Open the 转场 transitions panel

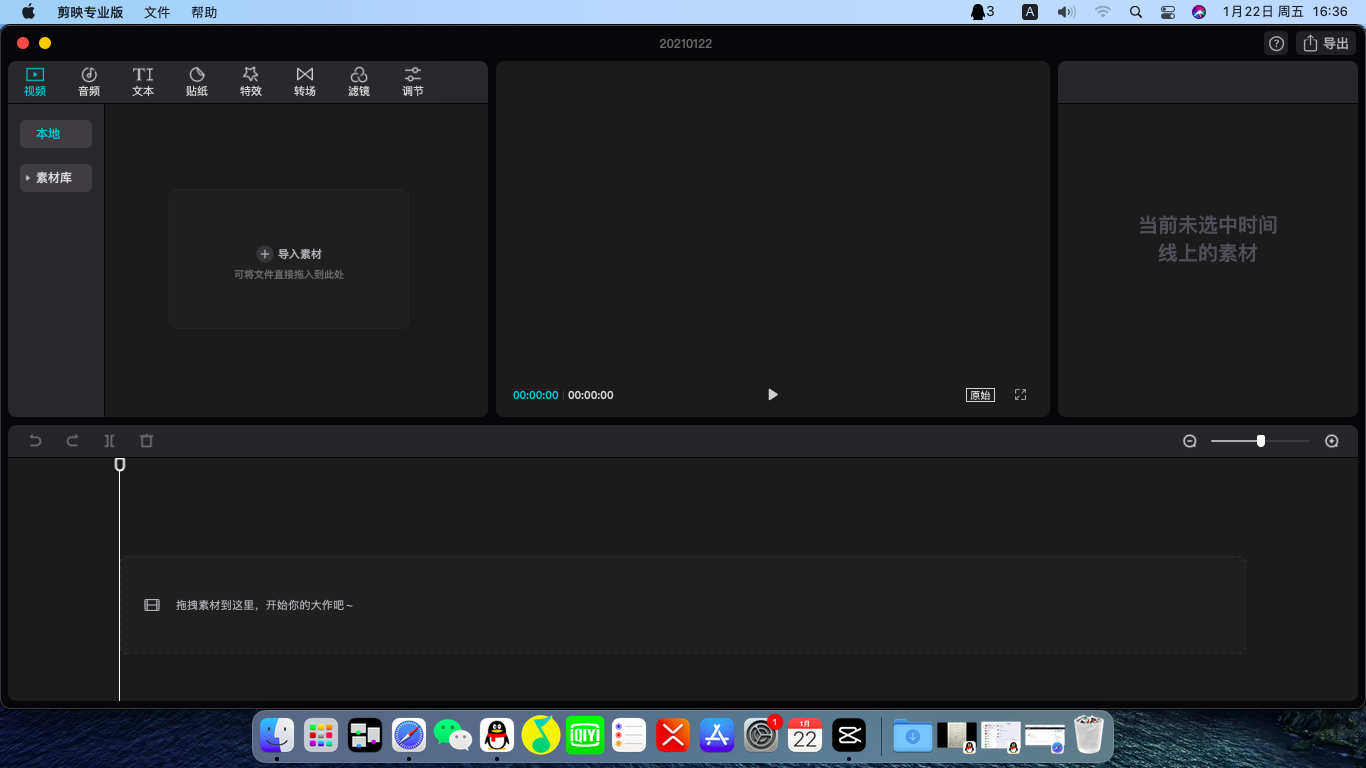[305, 81]
